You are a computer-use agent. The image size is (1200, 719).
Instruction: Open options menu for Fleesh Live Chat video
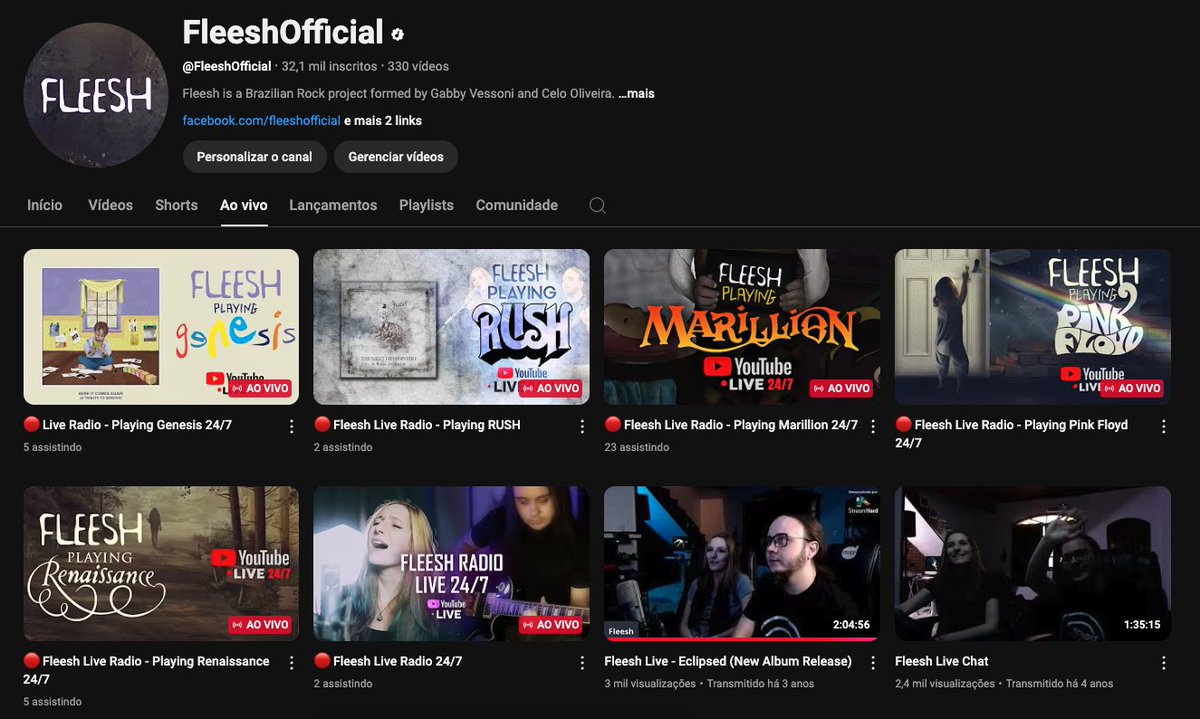[1163, 662]
